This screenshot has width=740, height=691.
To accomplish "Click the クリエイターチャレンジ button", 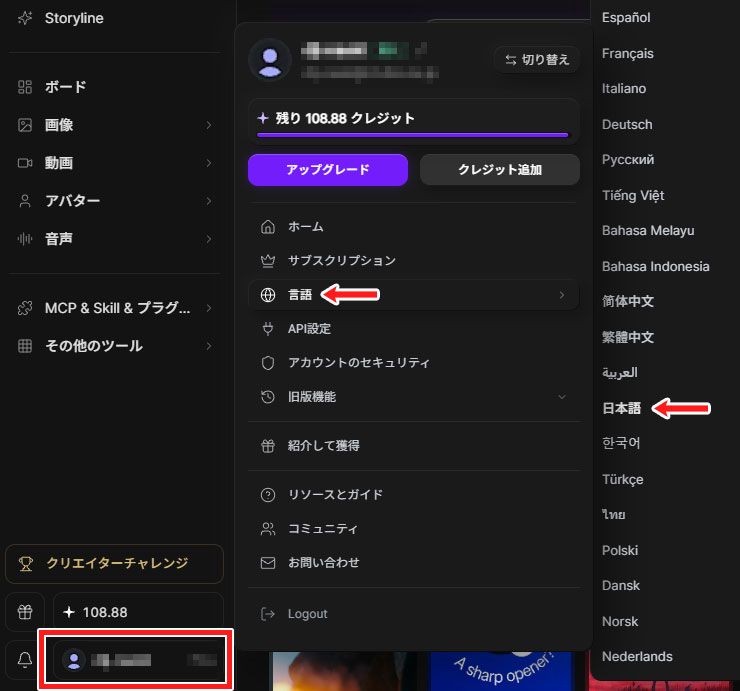I will click(114, 564).
